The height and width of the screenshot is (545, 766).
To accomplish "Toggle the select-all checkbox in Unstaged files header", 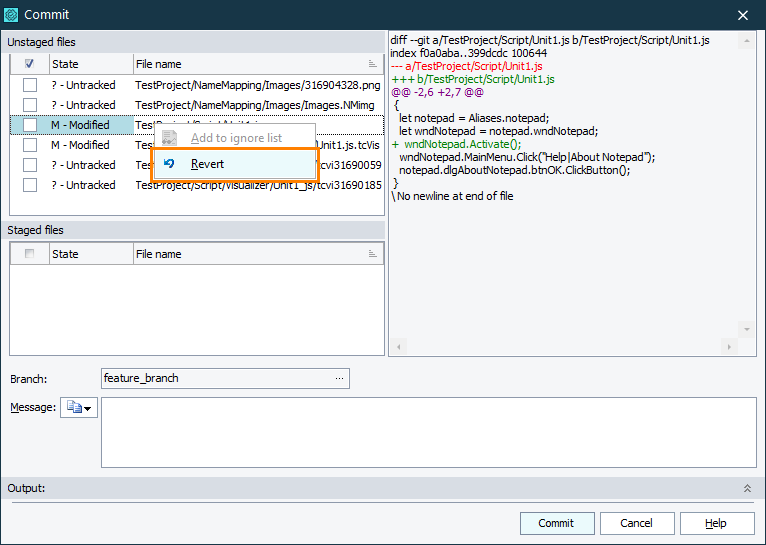I will point(30,64).
